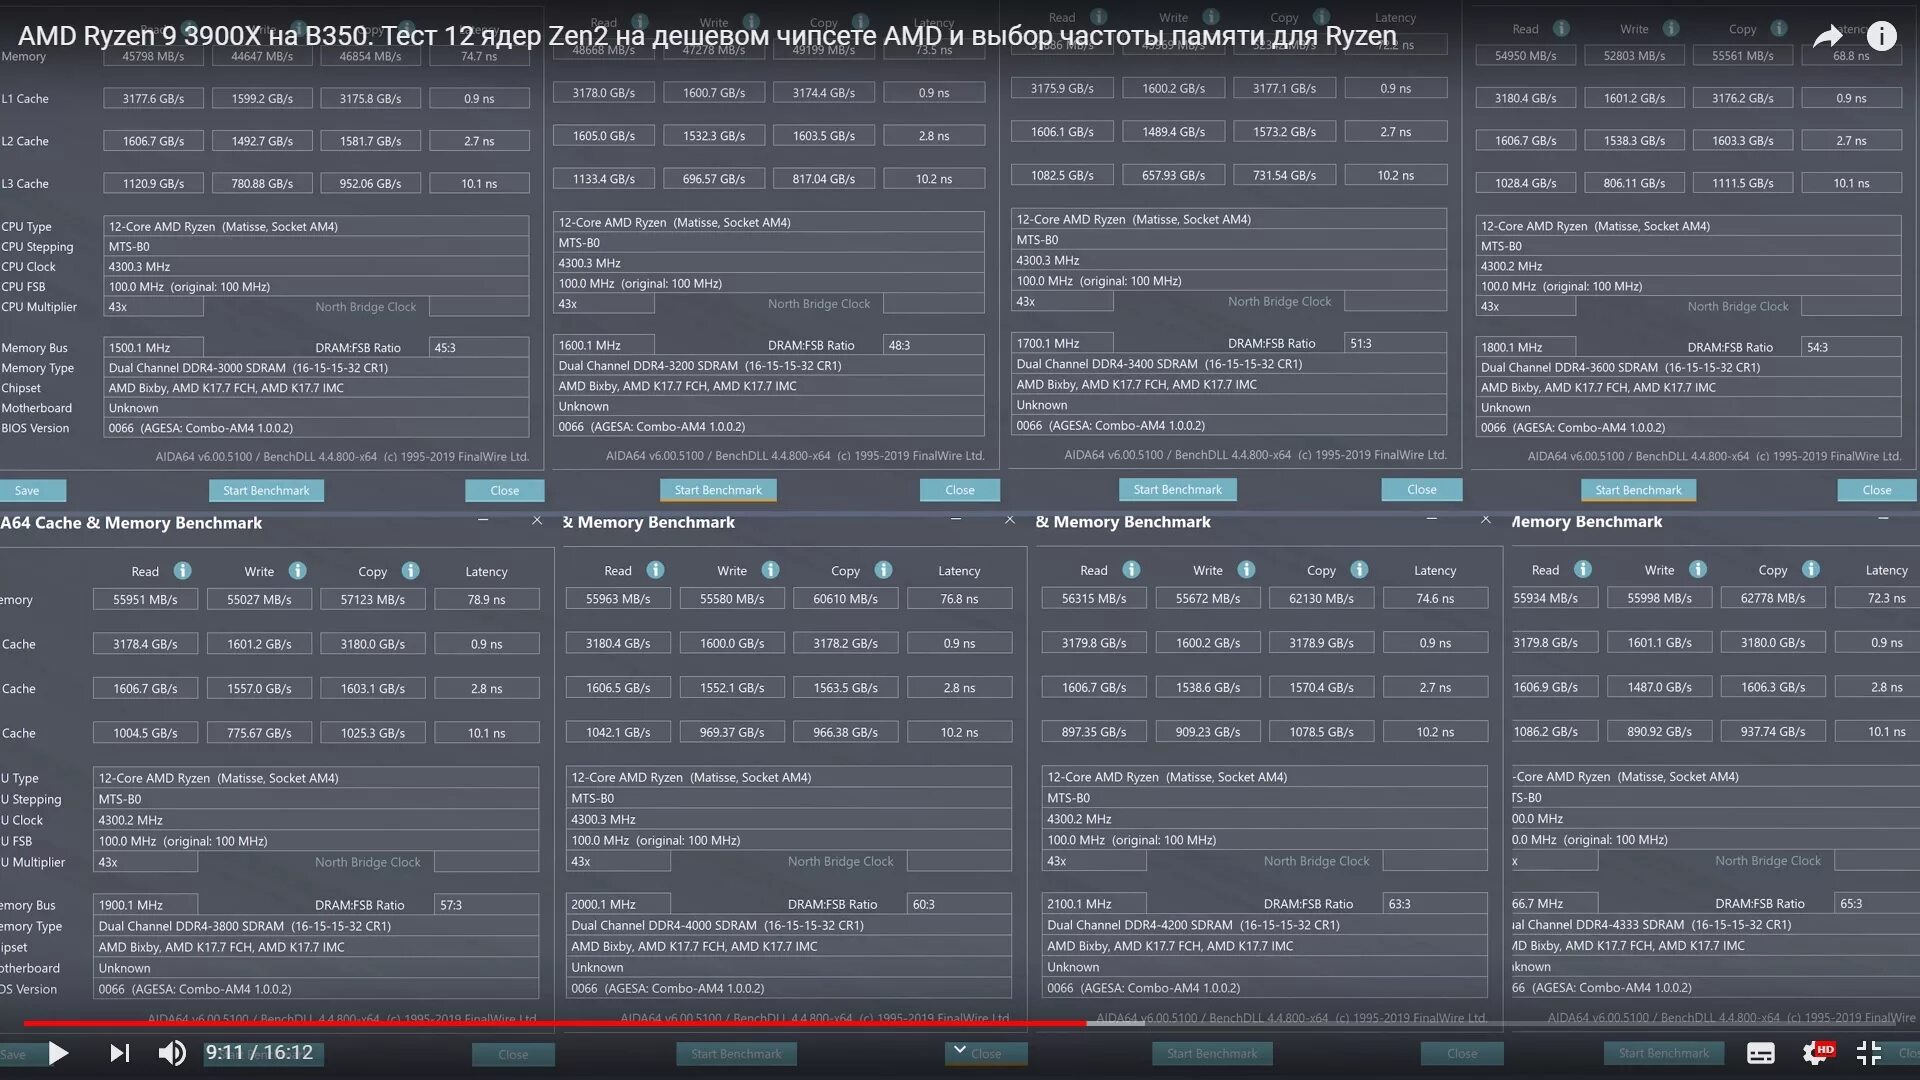Toggle subtitles on the player
This screenshot has height=1080, width=1920.
point(1760,1053)
